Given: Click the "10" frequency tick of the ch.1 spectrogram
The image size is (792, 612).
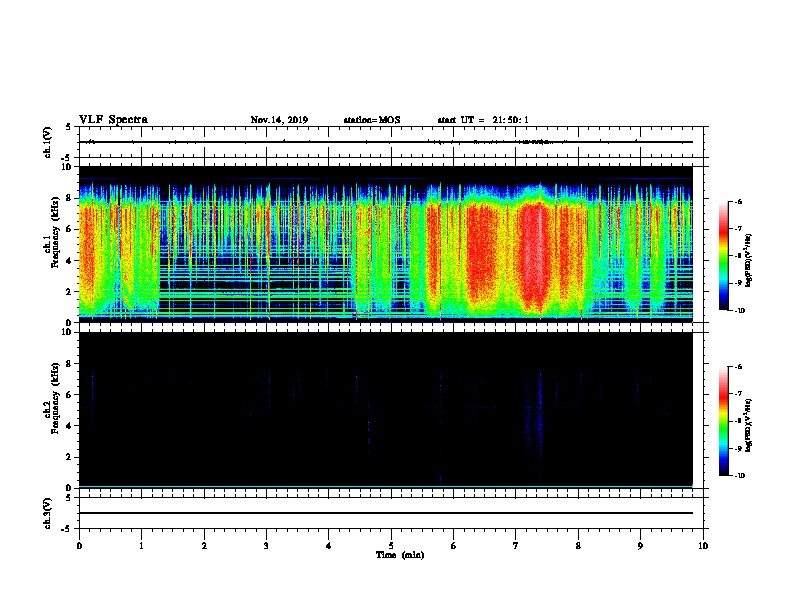Looking at the screenshot, I should pos(68,167).
